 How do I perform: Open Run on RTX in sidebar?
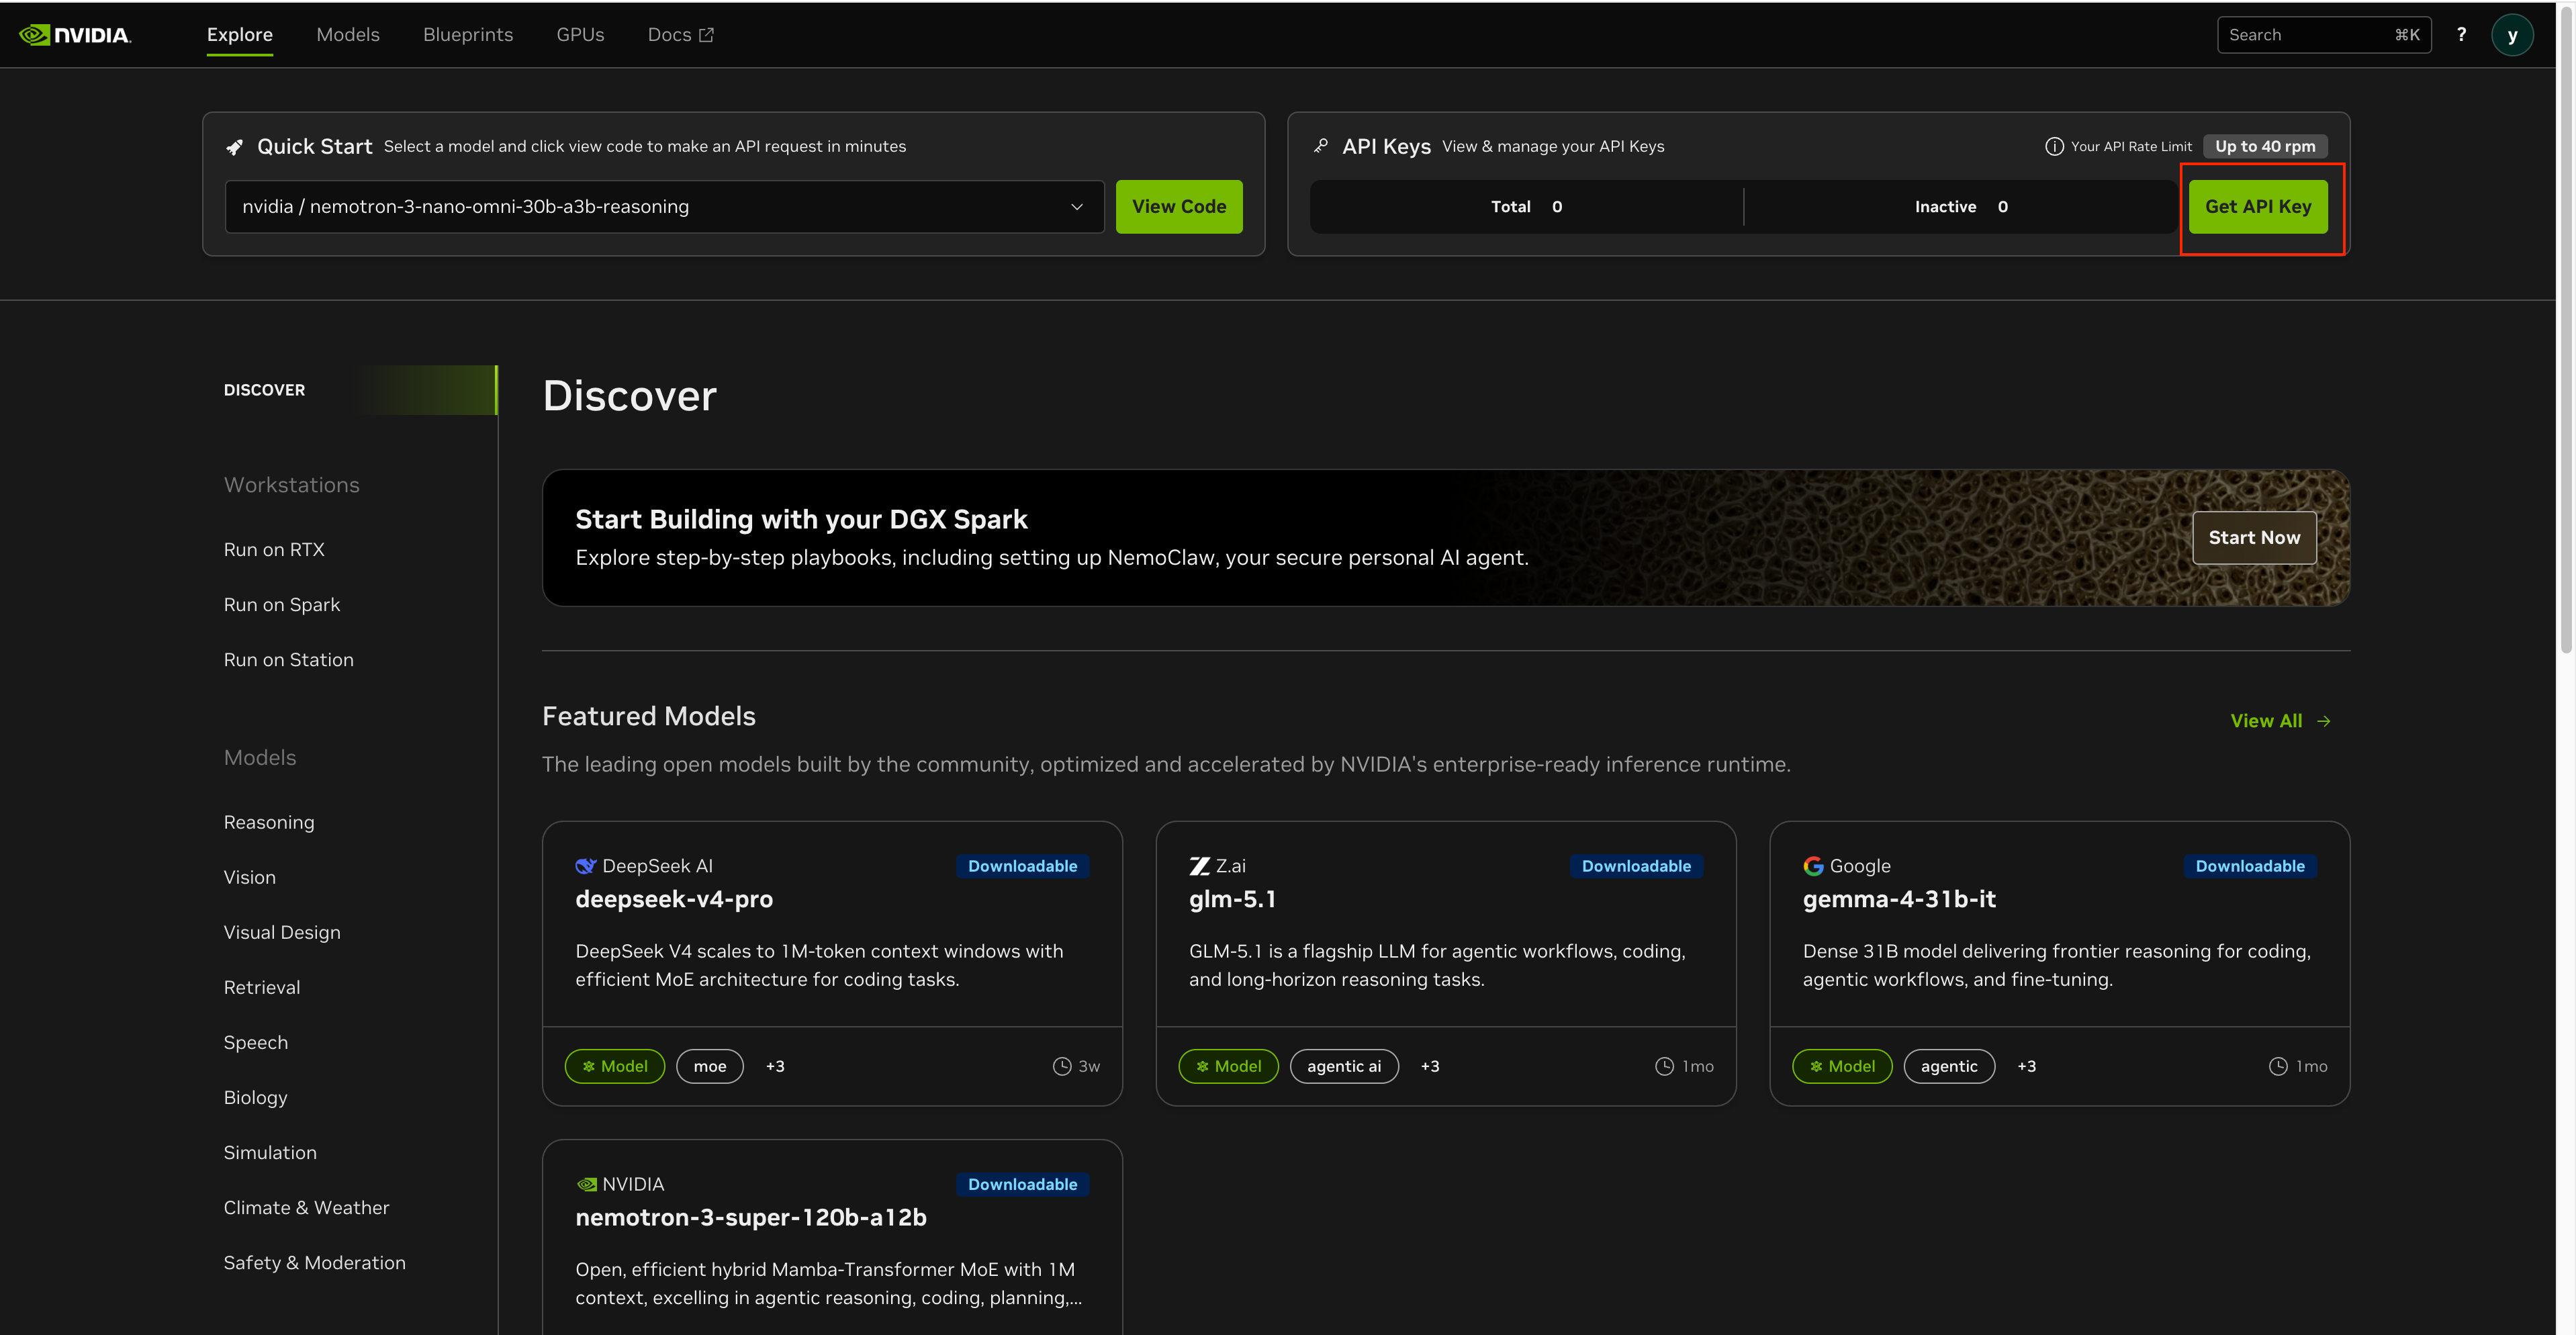click(274, 550)
